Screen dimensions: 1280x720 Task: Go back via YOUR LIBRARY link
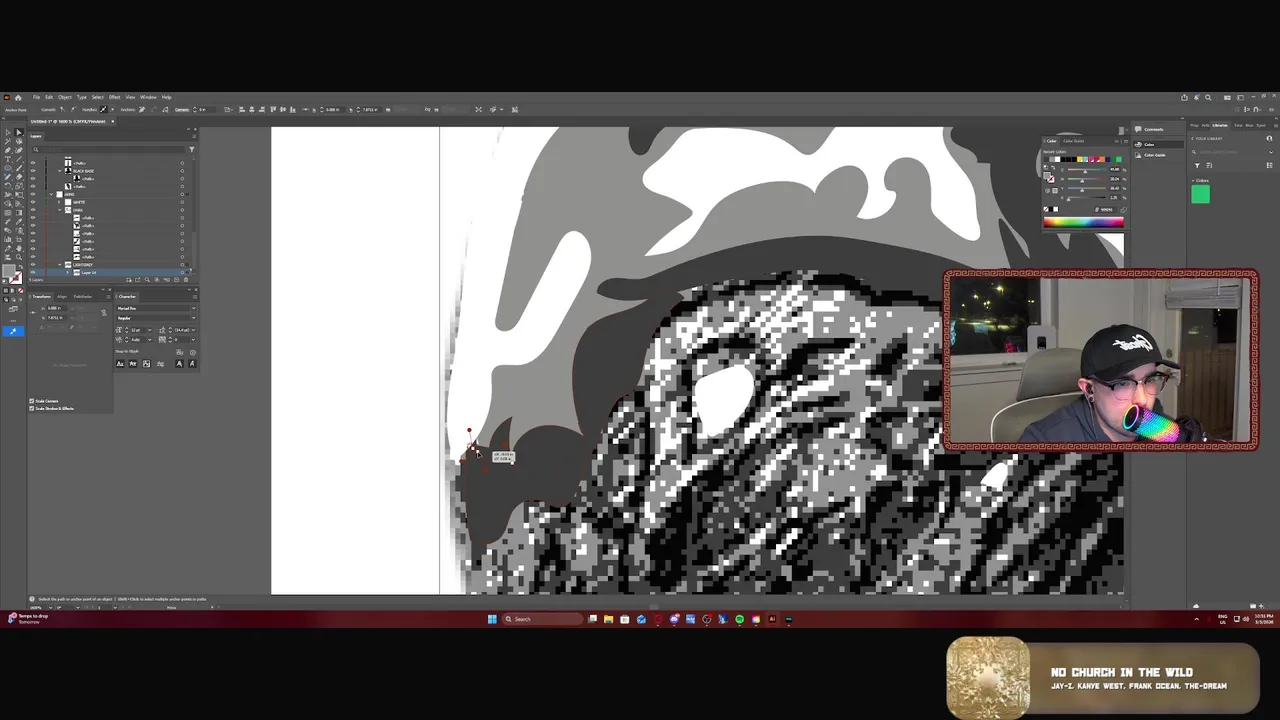pyautogui.click(x=1207, y=138)
